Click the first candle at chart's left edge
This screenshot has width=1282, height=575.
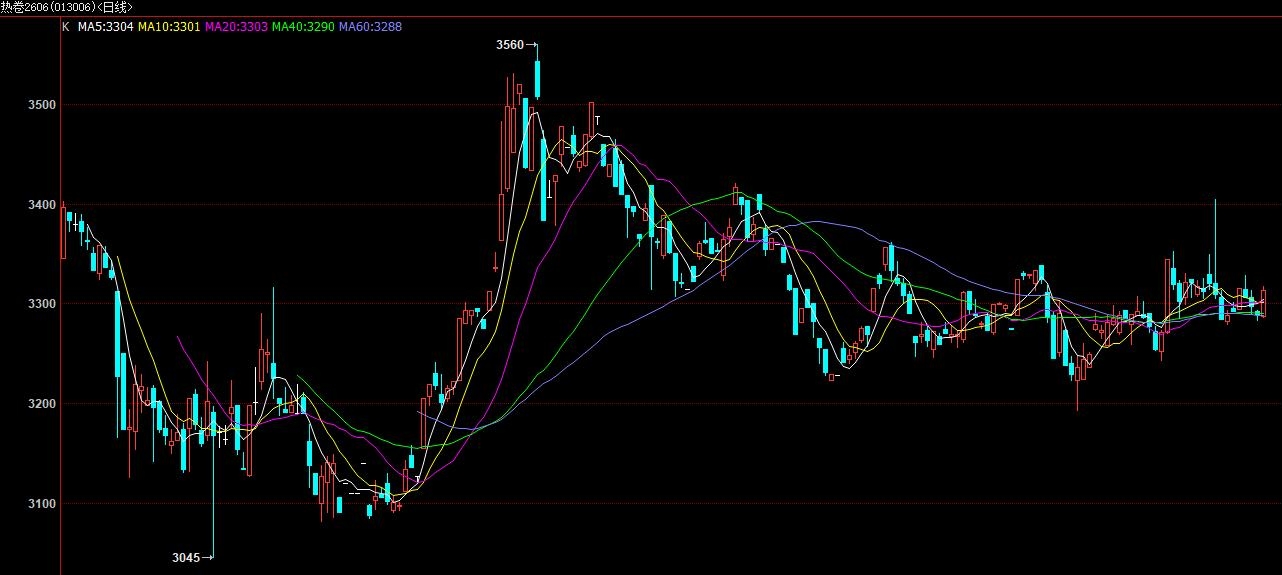64,233
